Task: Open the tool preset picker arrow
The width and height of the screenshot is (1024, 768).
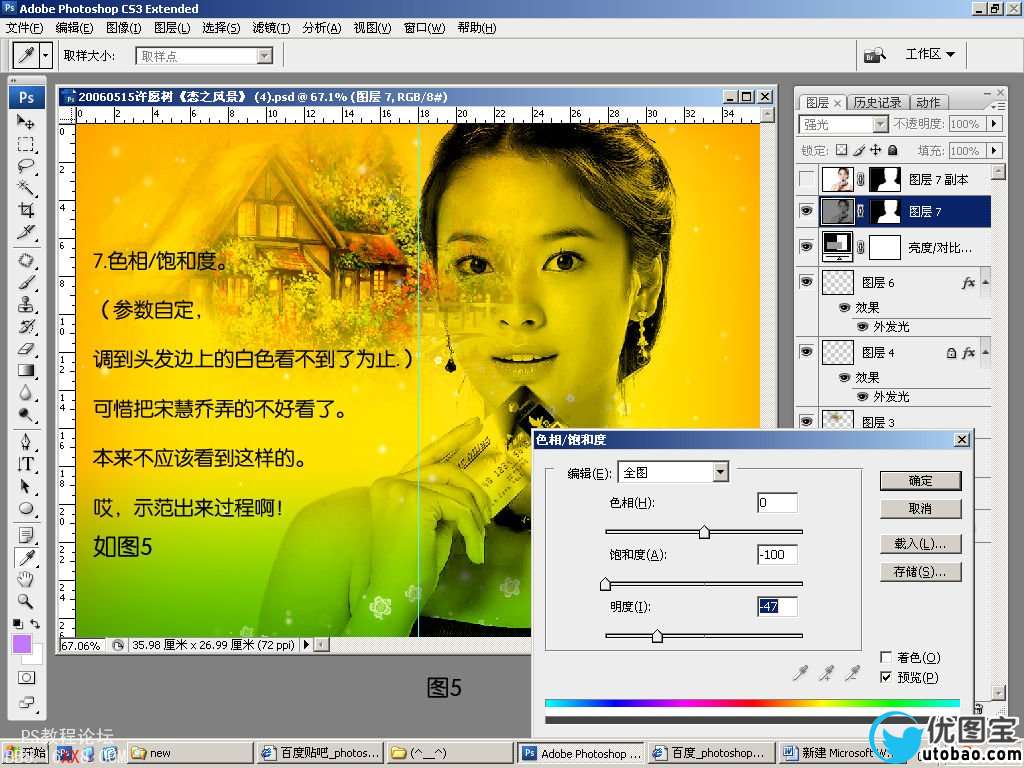Action: coord(45,56)
